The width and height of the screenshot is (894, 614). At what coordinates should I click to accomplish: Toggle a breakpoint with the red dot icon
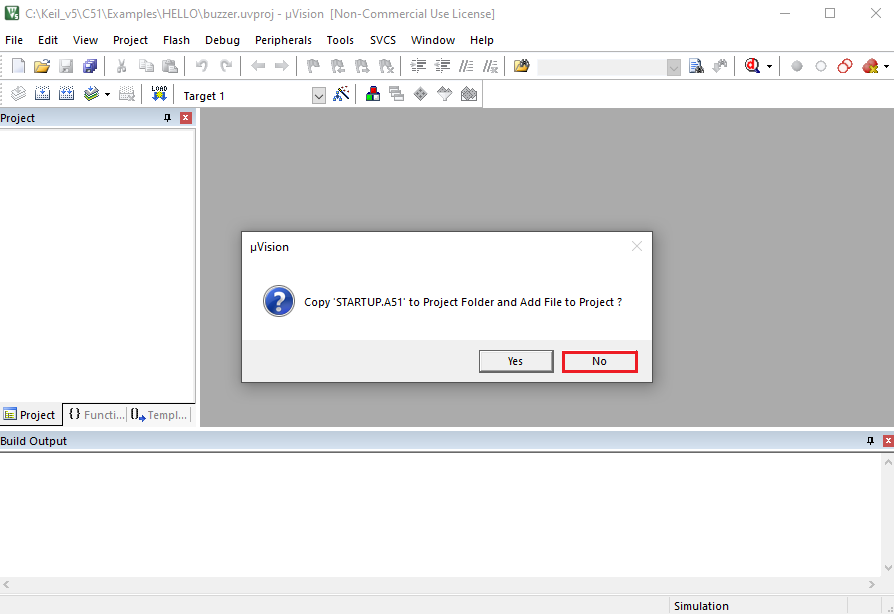tap(797, 66)
